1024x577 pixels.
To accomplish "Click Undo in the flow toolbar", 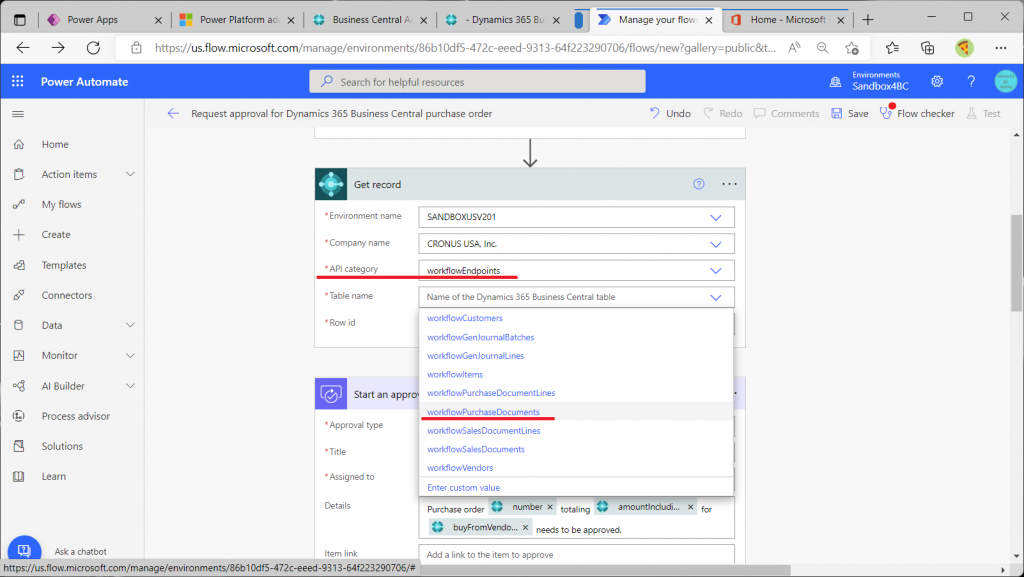I will tap(670, 114).
